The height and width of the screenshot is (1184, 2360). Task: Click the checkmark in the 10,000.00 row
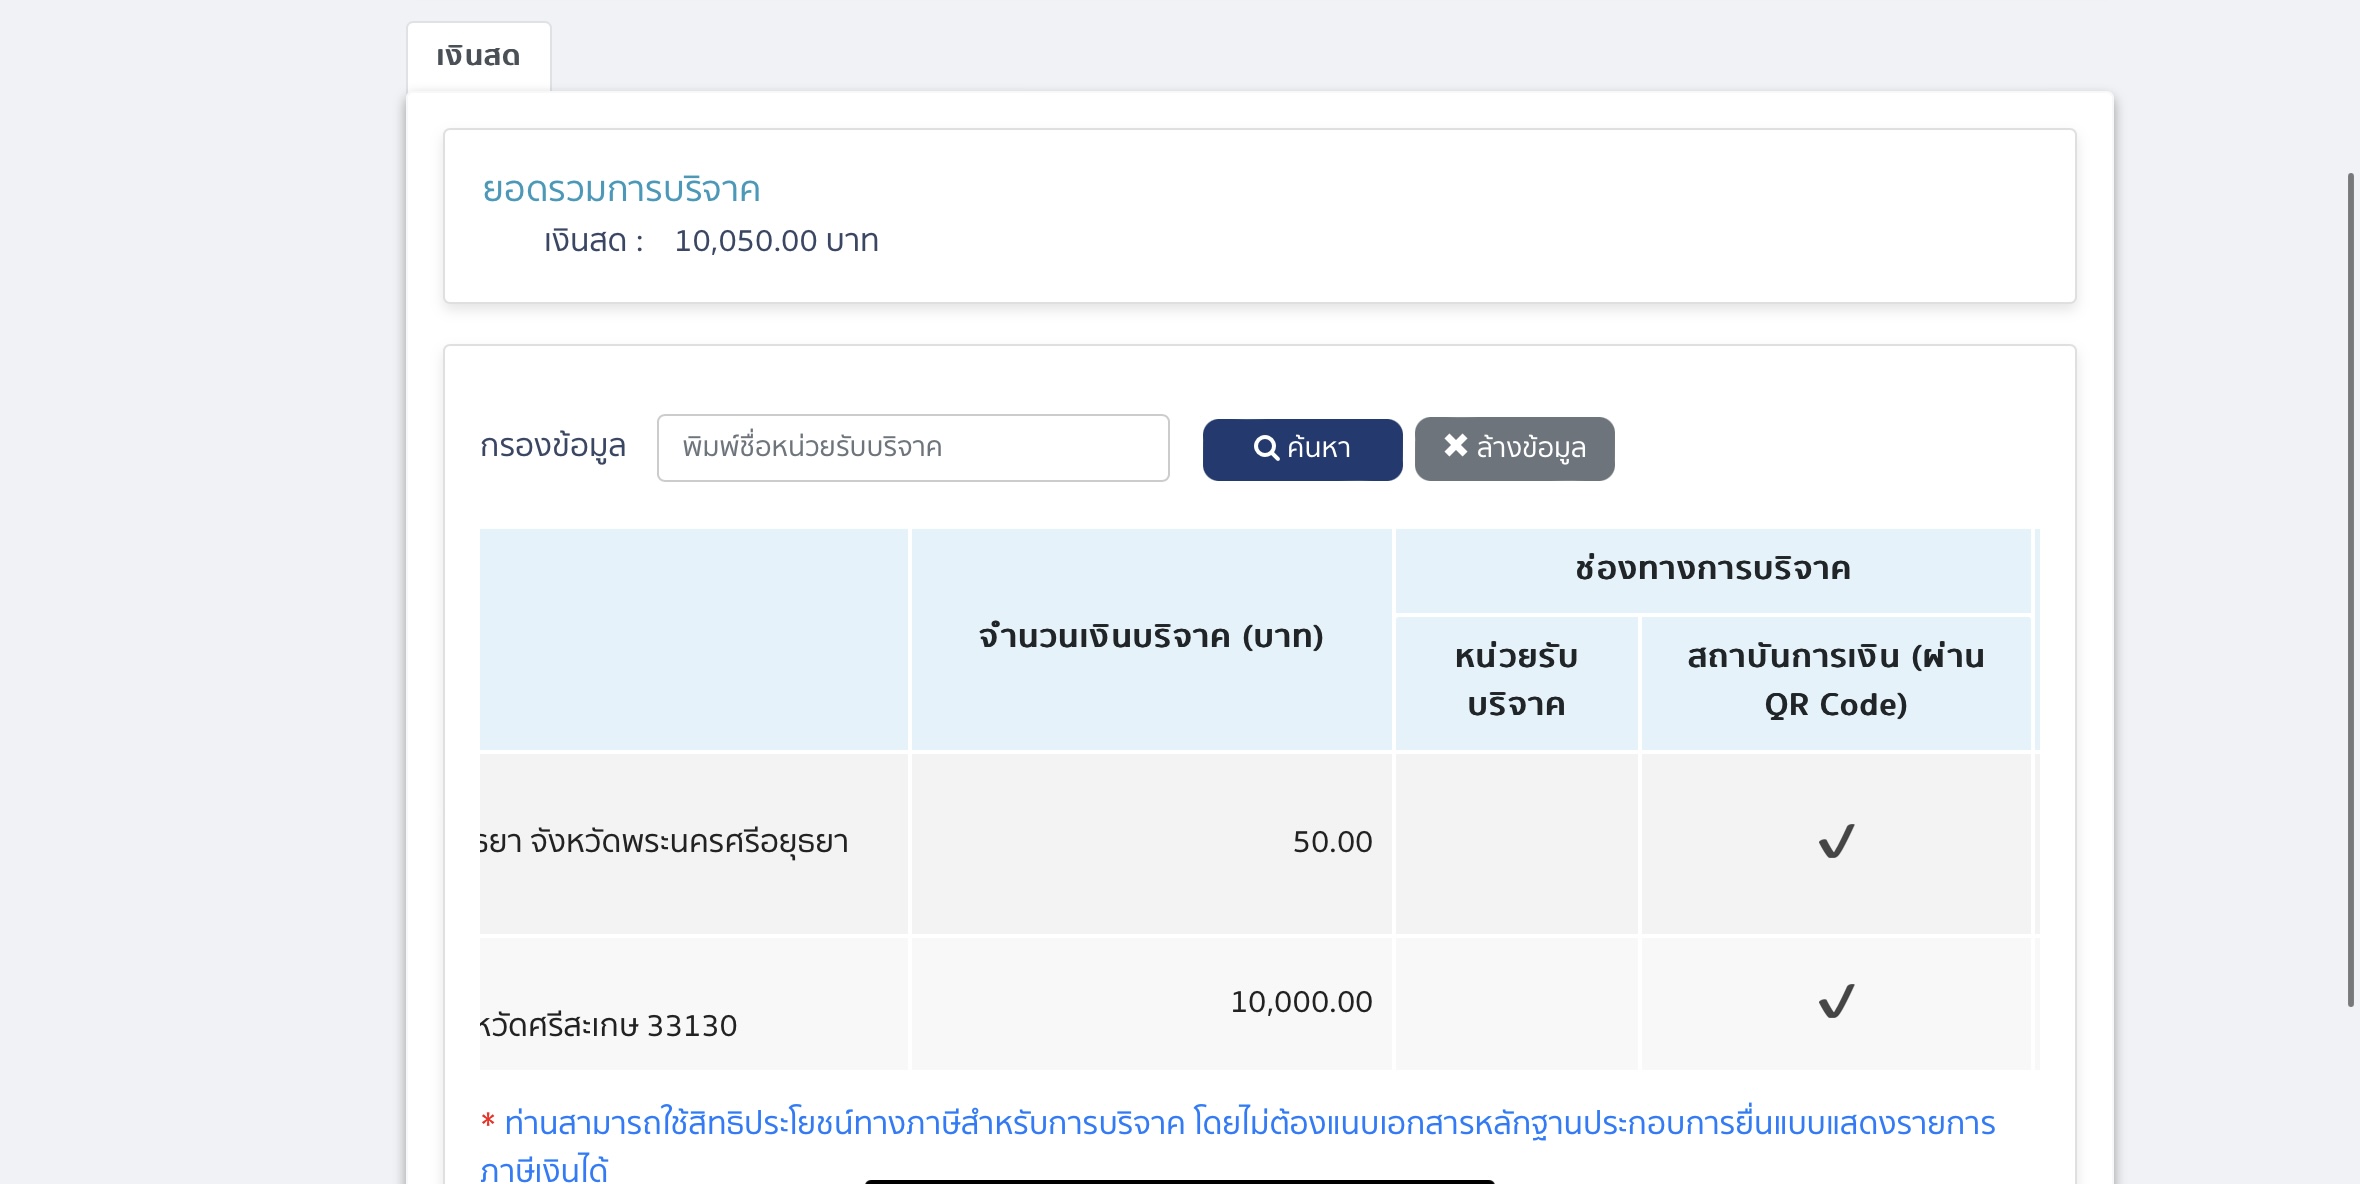[x=1836, y=1001]
